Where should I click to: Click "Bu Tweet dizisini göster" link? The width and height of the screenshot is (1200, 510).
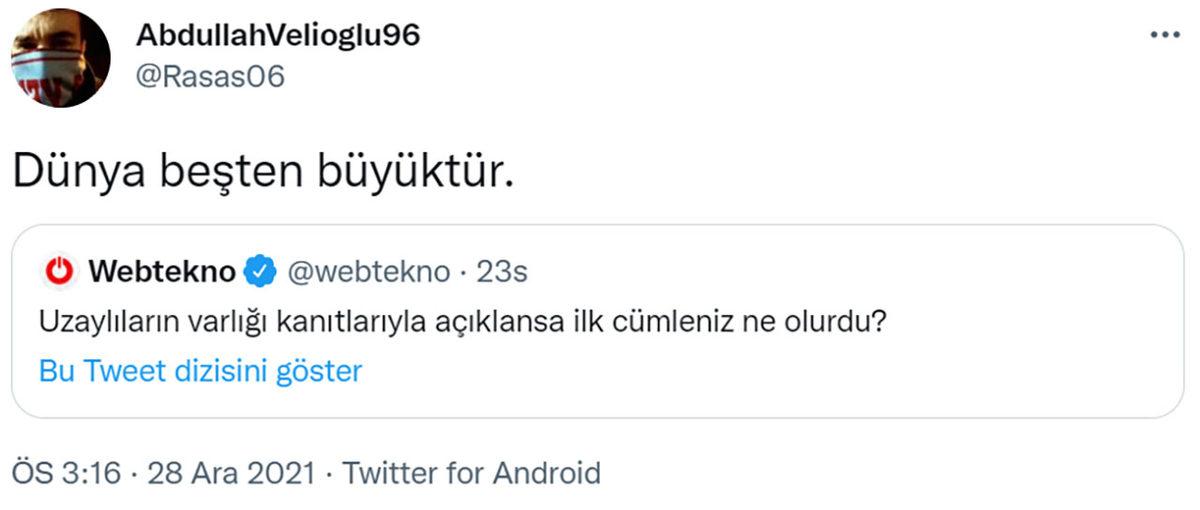coord(200,371)
